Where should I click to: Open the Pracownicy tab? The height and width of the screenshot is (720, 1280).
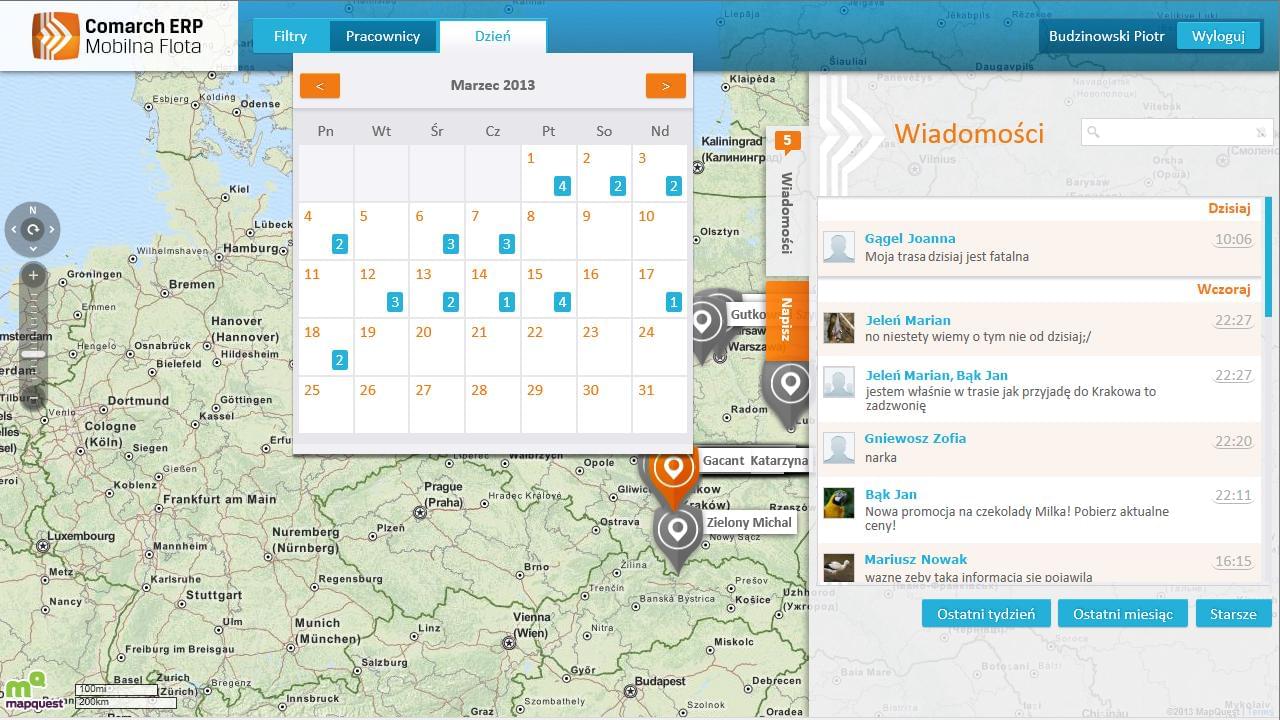pos(382,36)
